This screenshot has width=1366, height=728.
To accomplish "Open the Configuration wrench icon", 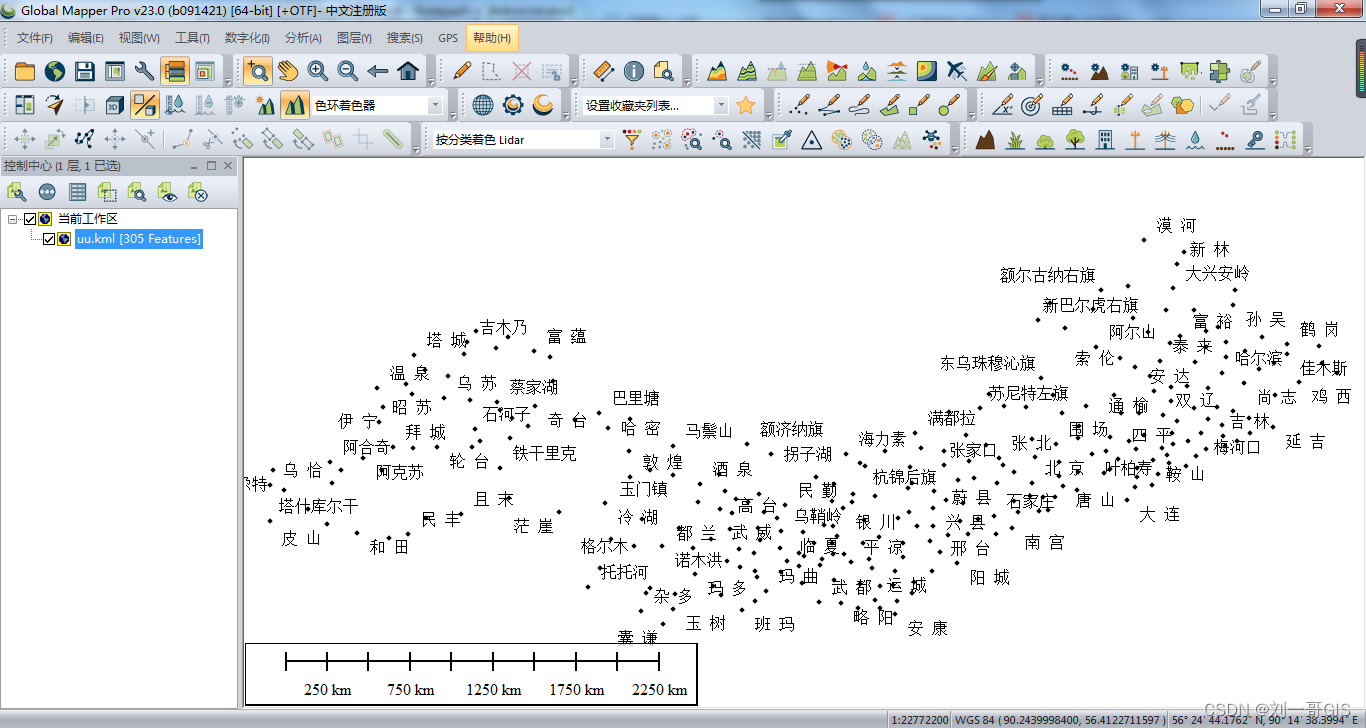I will tap(145, 71).
